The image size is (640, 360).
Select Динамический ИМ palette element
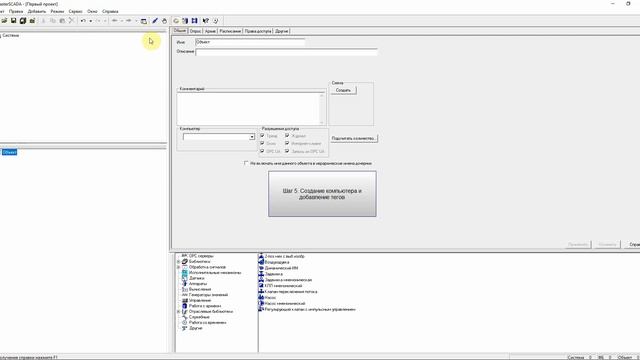(281, 268)
